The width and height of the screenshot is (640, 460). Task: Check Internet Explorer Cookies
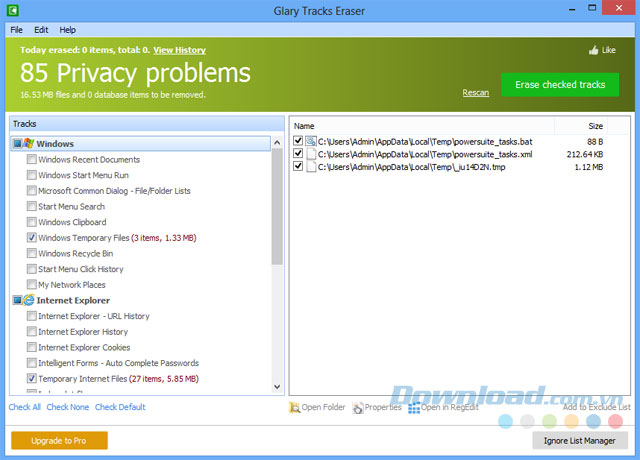point(31,347)
